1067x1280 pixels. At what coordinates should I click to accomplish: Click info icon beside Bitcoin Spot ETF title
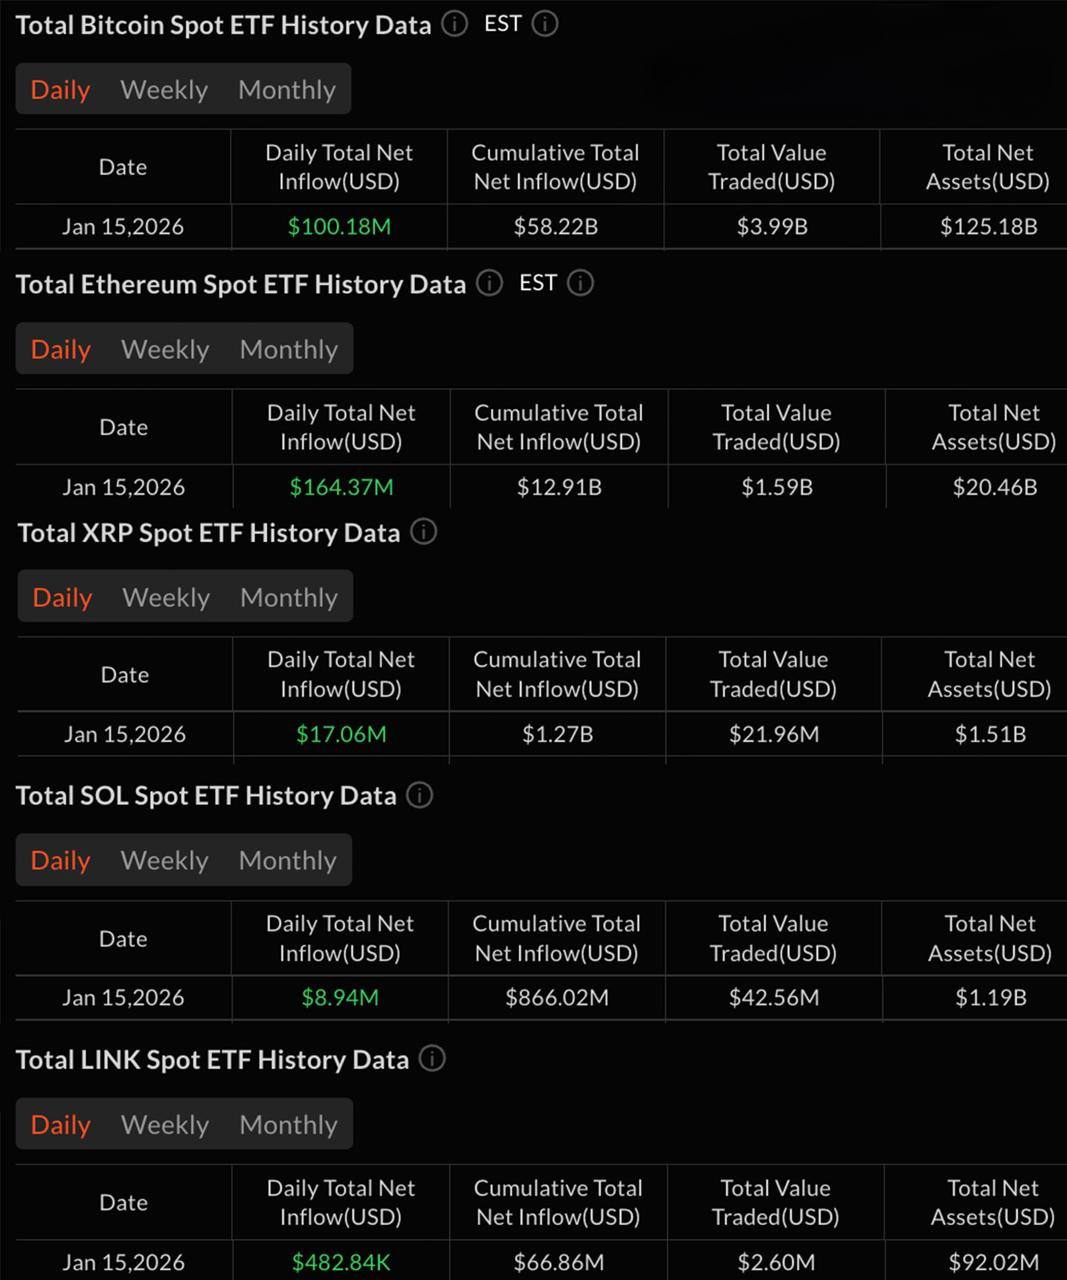click(x=454, y=24)
